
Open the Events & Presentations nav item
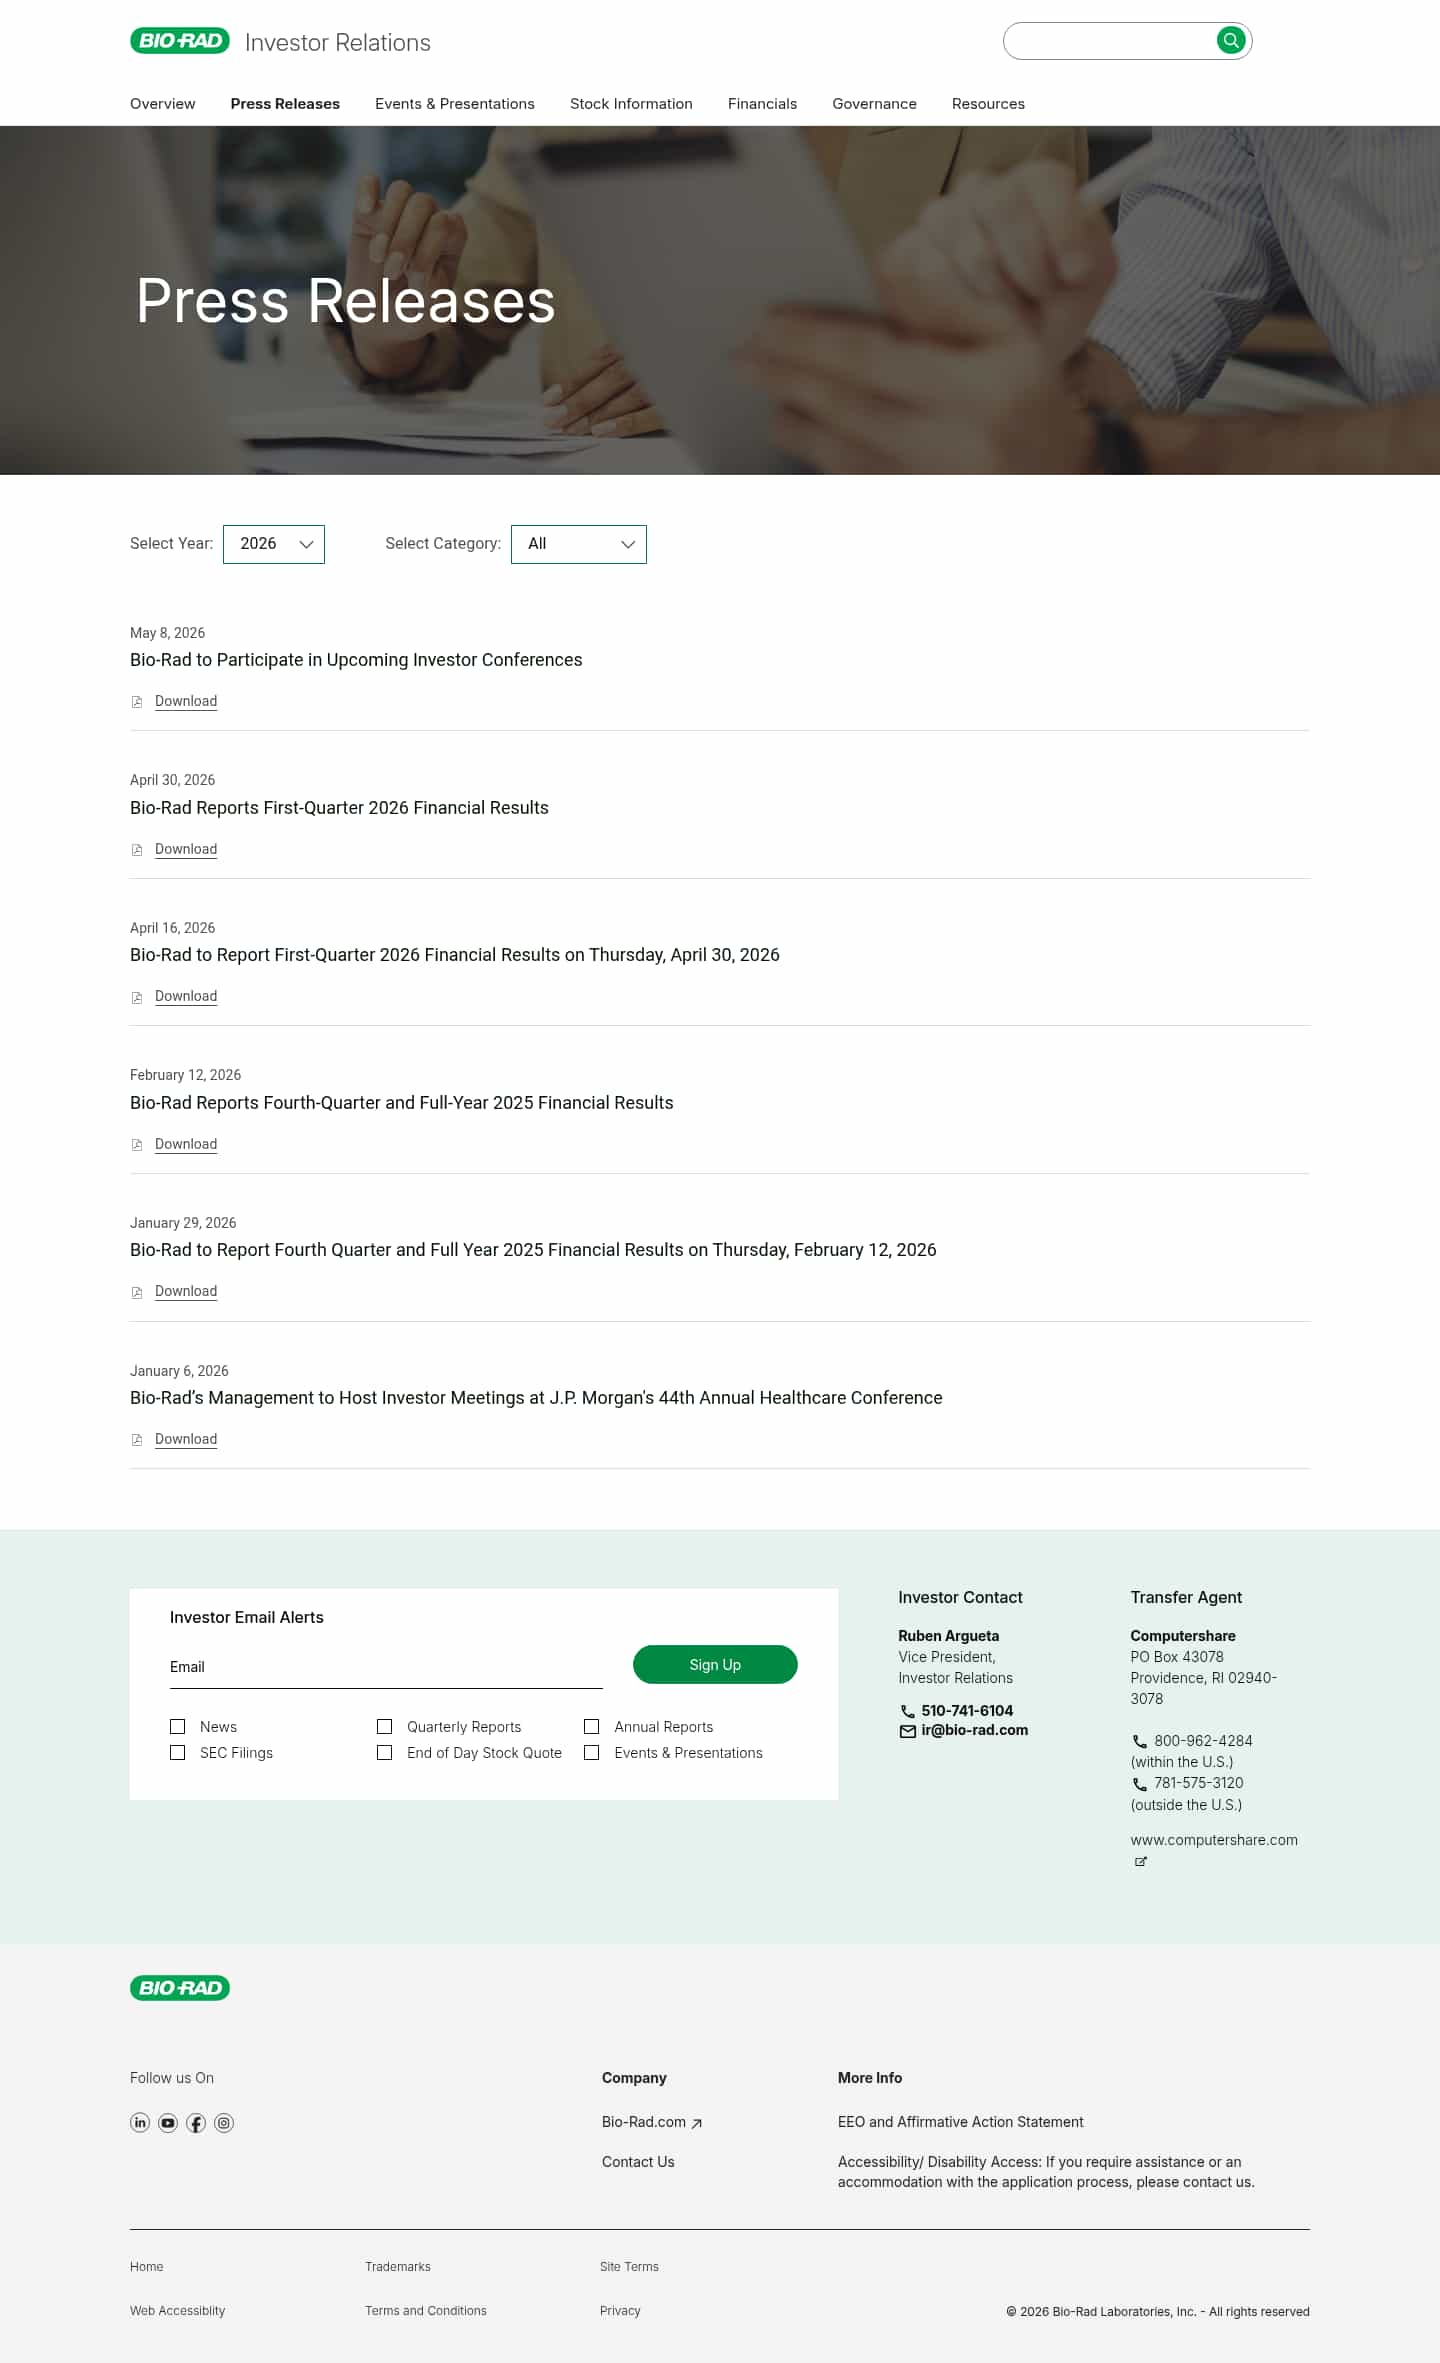click(x=455, y=104)
